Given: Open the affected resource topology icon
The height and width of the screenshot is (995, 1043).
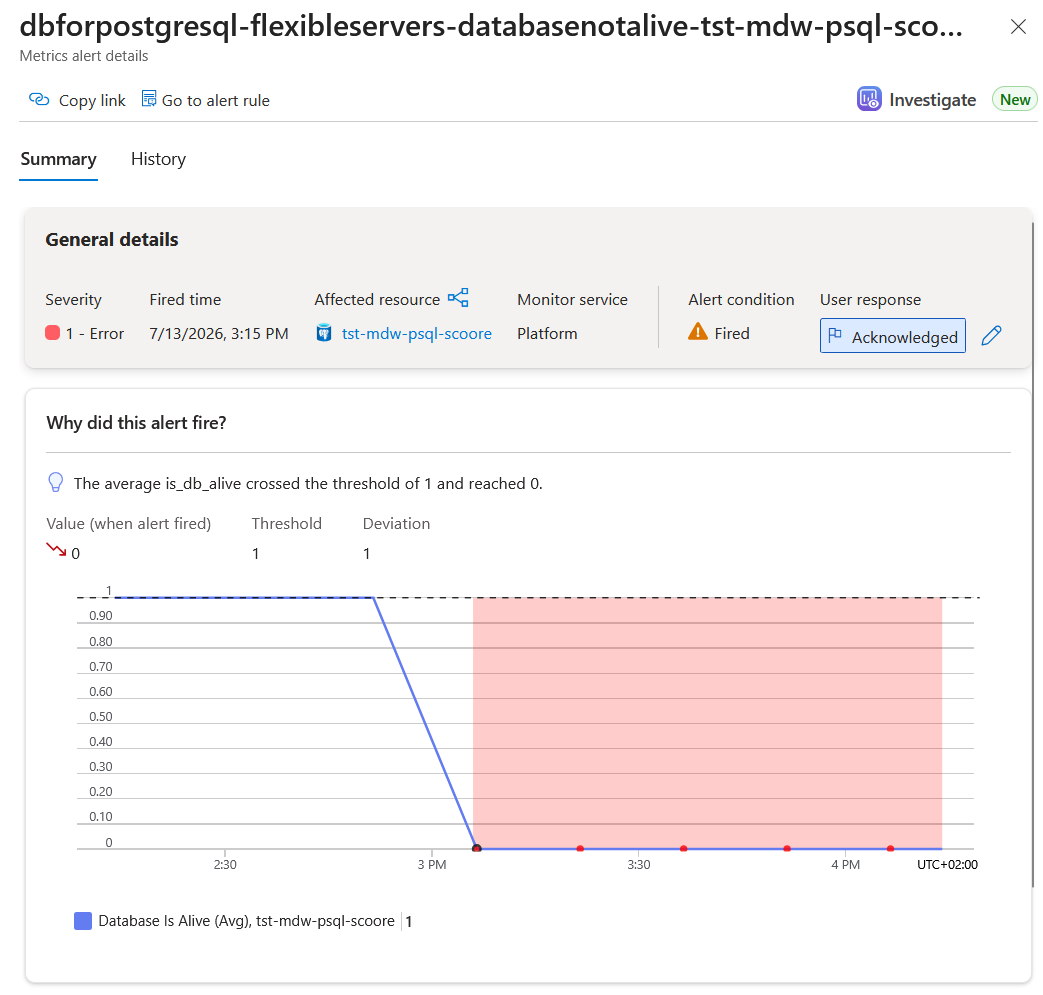Looking at the screenshot, I should (458, 297).
